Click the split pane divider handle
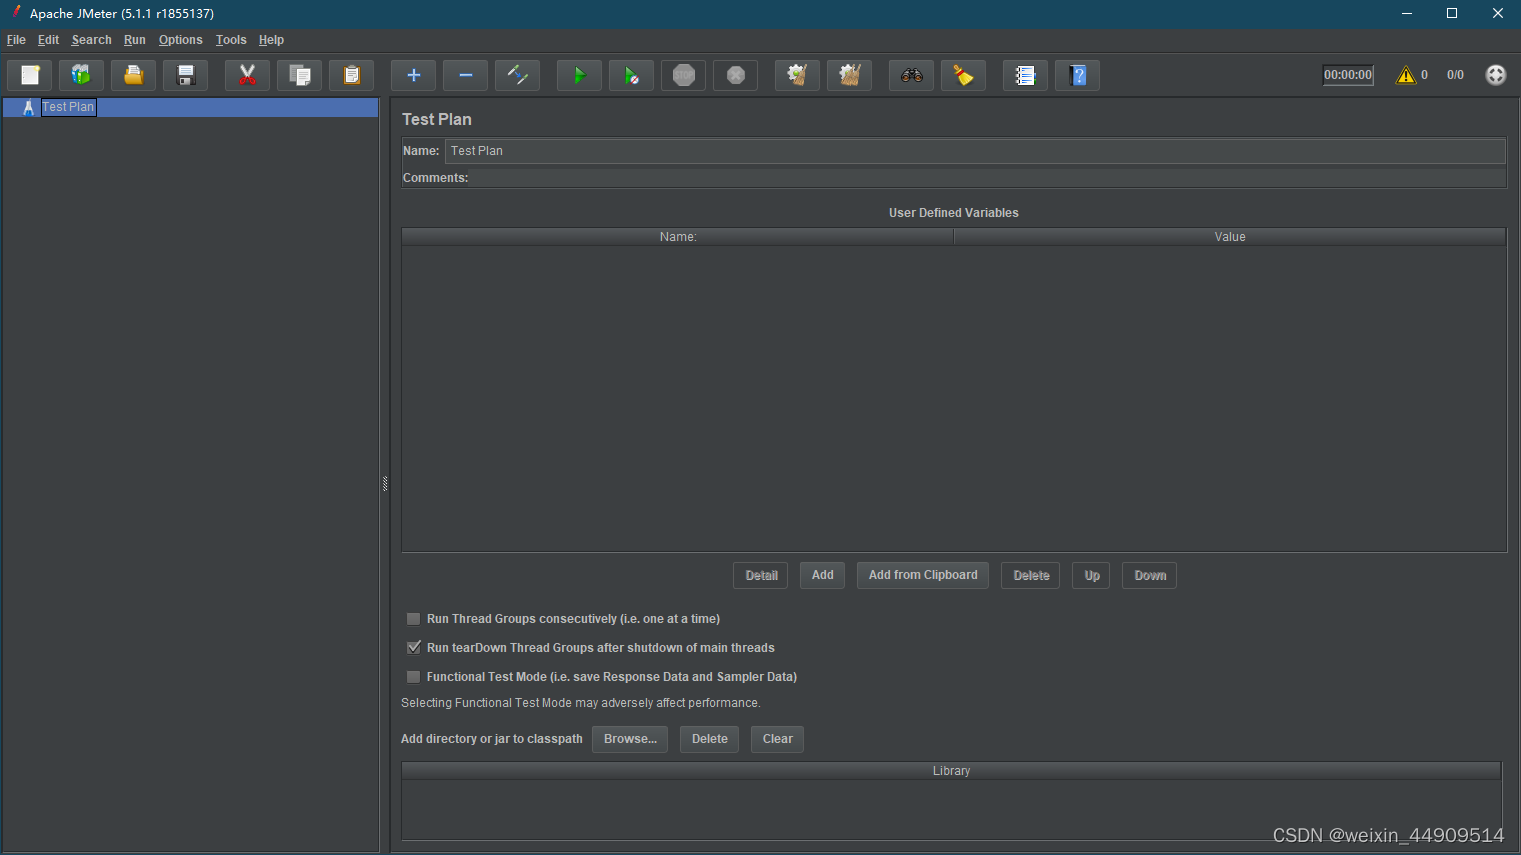Image resolution: width=1521 pixels, height=855 pixels. 385,484
